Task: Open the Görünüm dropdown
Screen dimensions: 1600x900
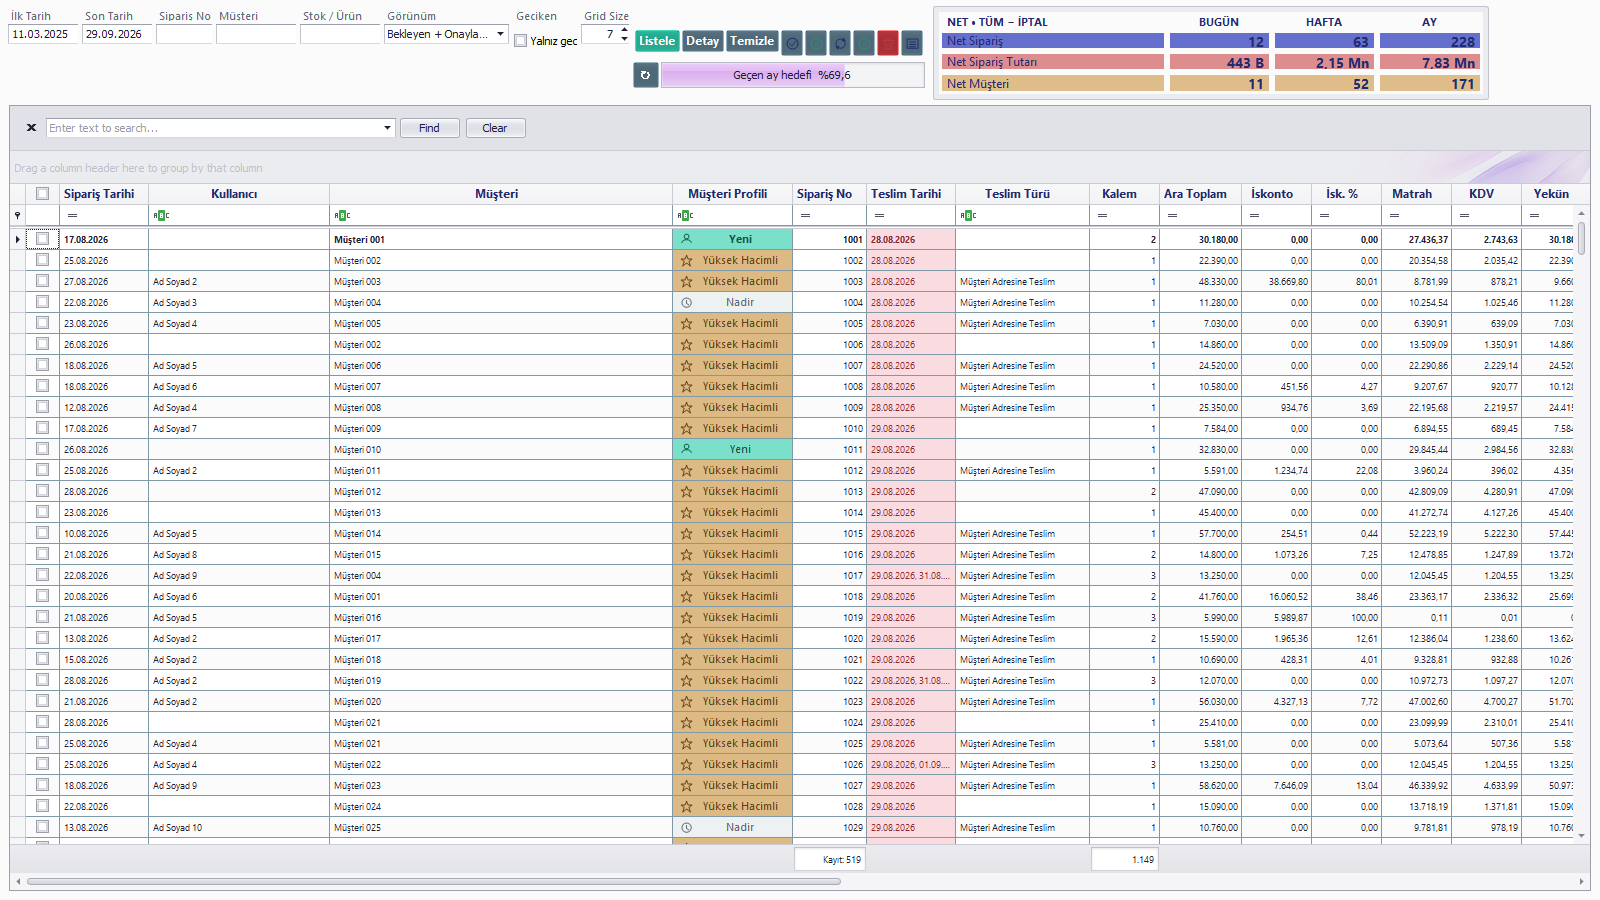Action: click(x=501, y=34)
